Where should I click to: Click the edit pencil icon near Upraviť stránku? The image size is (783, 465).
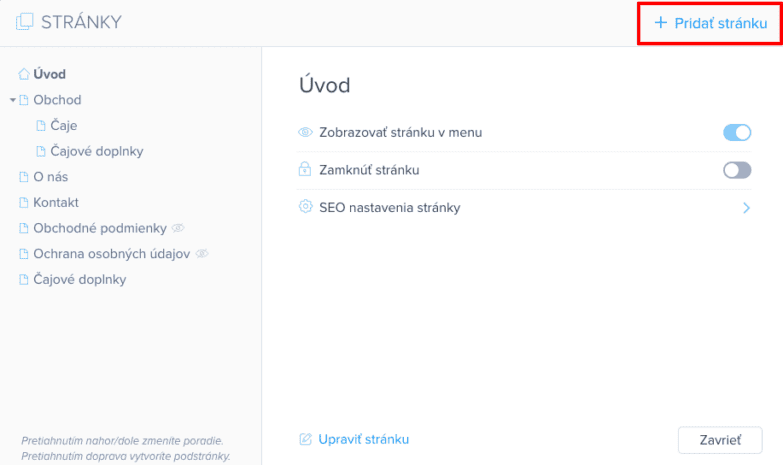306,440
